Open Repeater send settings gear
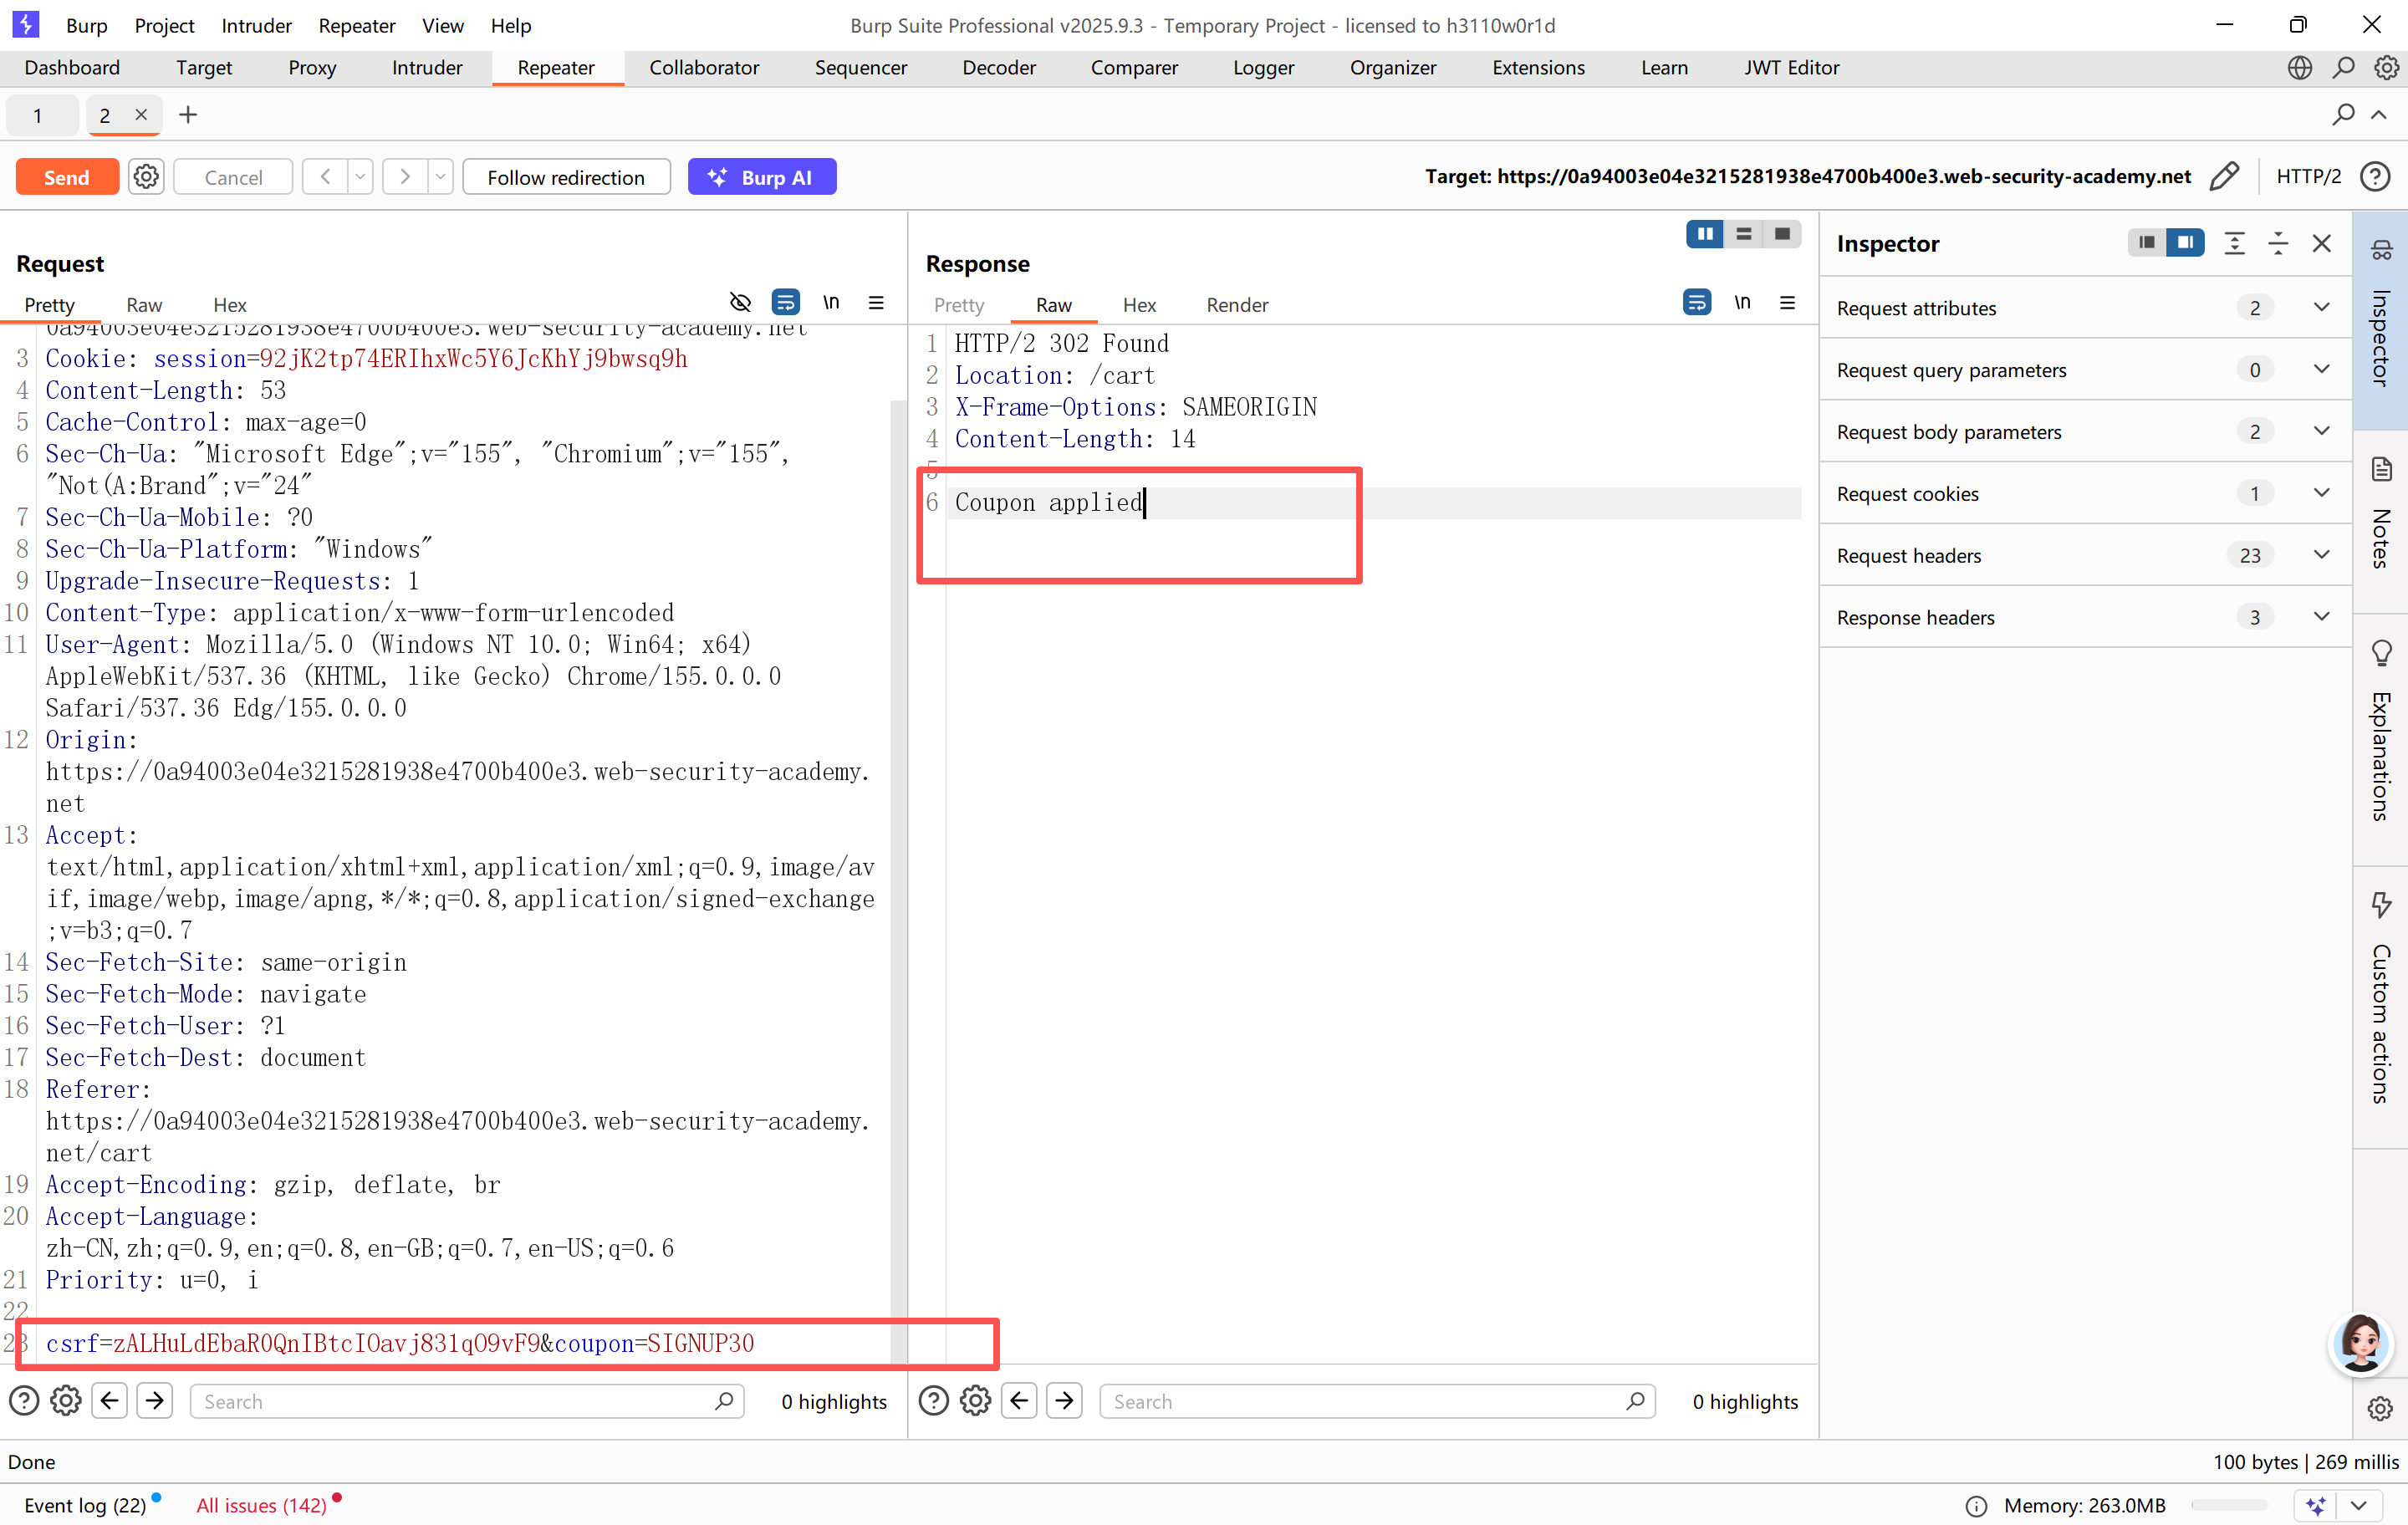Viewport: 2408px width, 1525px height. point(146,177)
